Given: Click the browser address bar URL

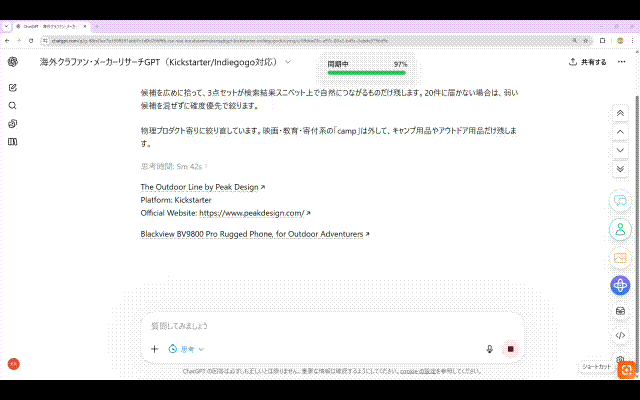Looking at the screenshot, I should pyautogui.click(x=220, y=41).
